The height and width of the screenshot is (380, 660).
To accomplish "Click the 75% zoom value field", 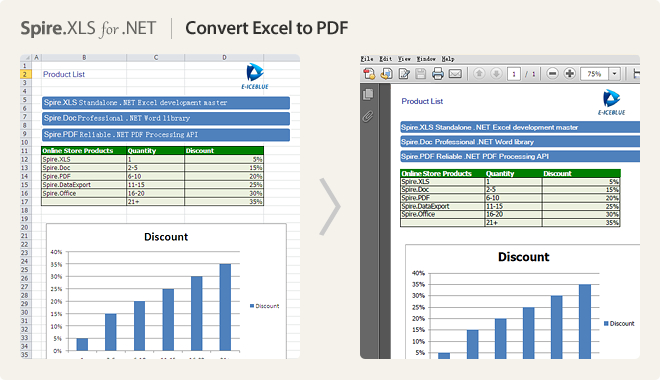I will pos(594,74).
